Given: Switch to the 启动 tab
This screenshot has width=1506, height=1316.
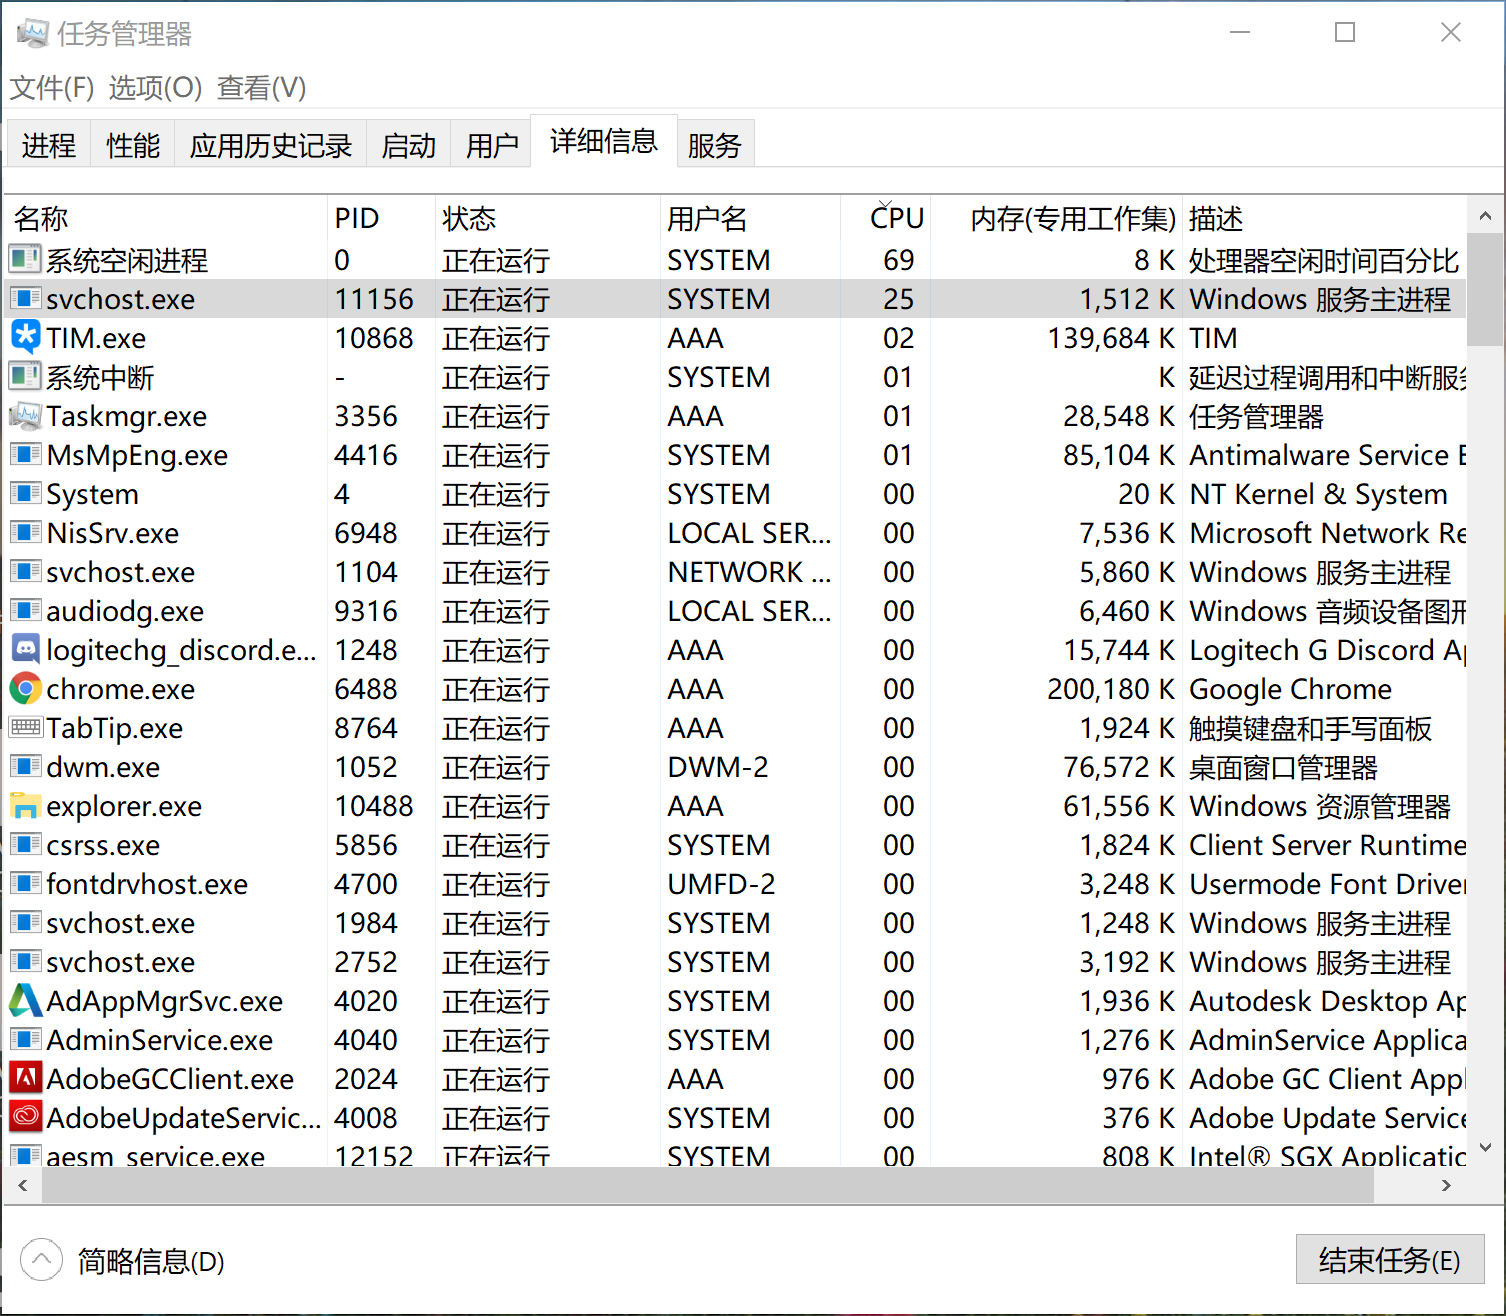Looking at the screenshot, I should pos(409,145).
